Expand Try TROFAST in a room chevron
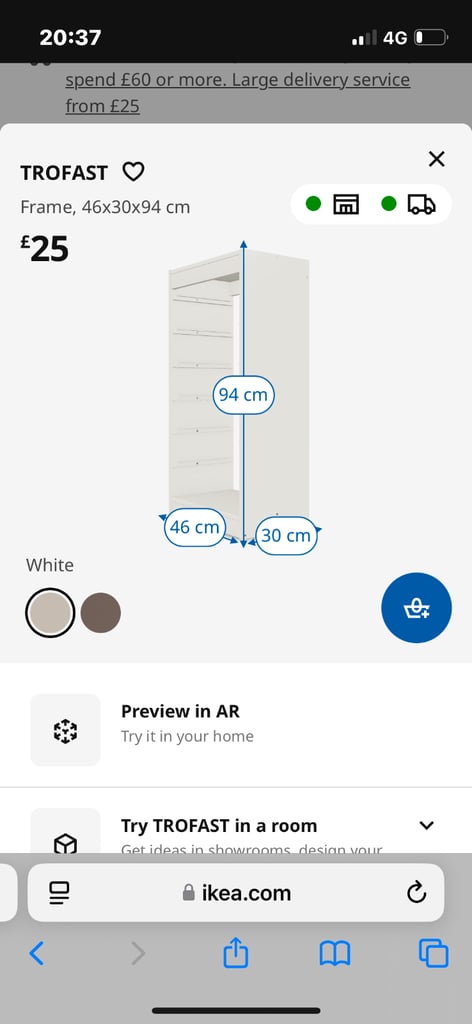Viewport: 472px width, 1024px height. point(426,825)
